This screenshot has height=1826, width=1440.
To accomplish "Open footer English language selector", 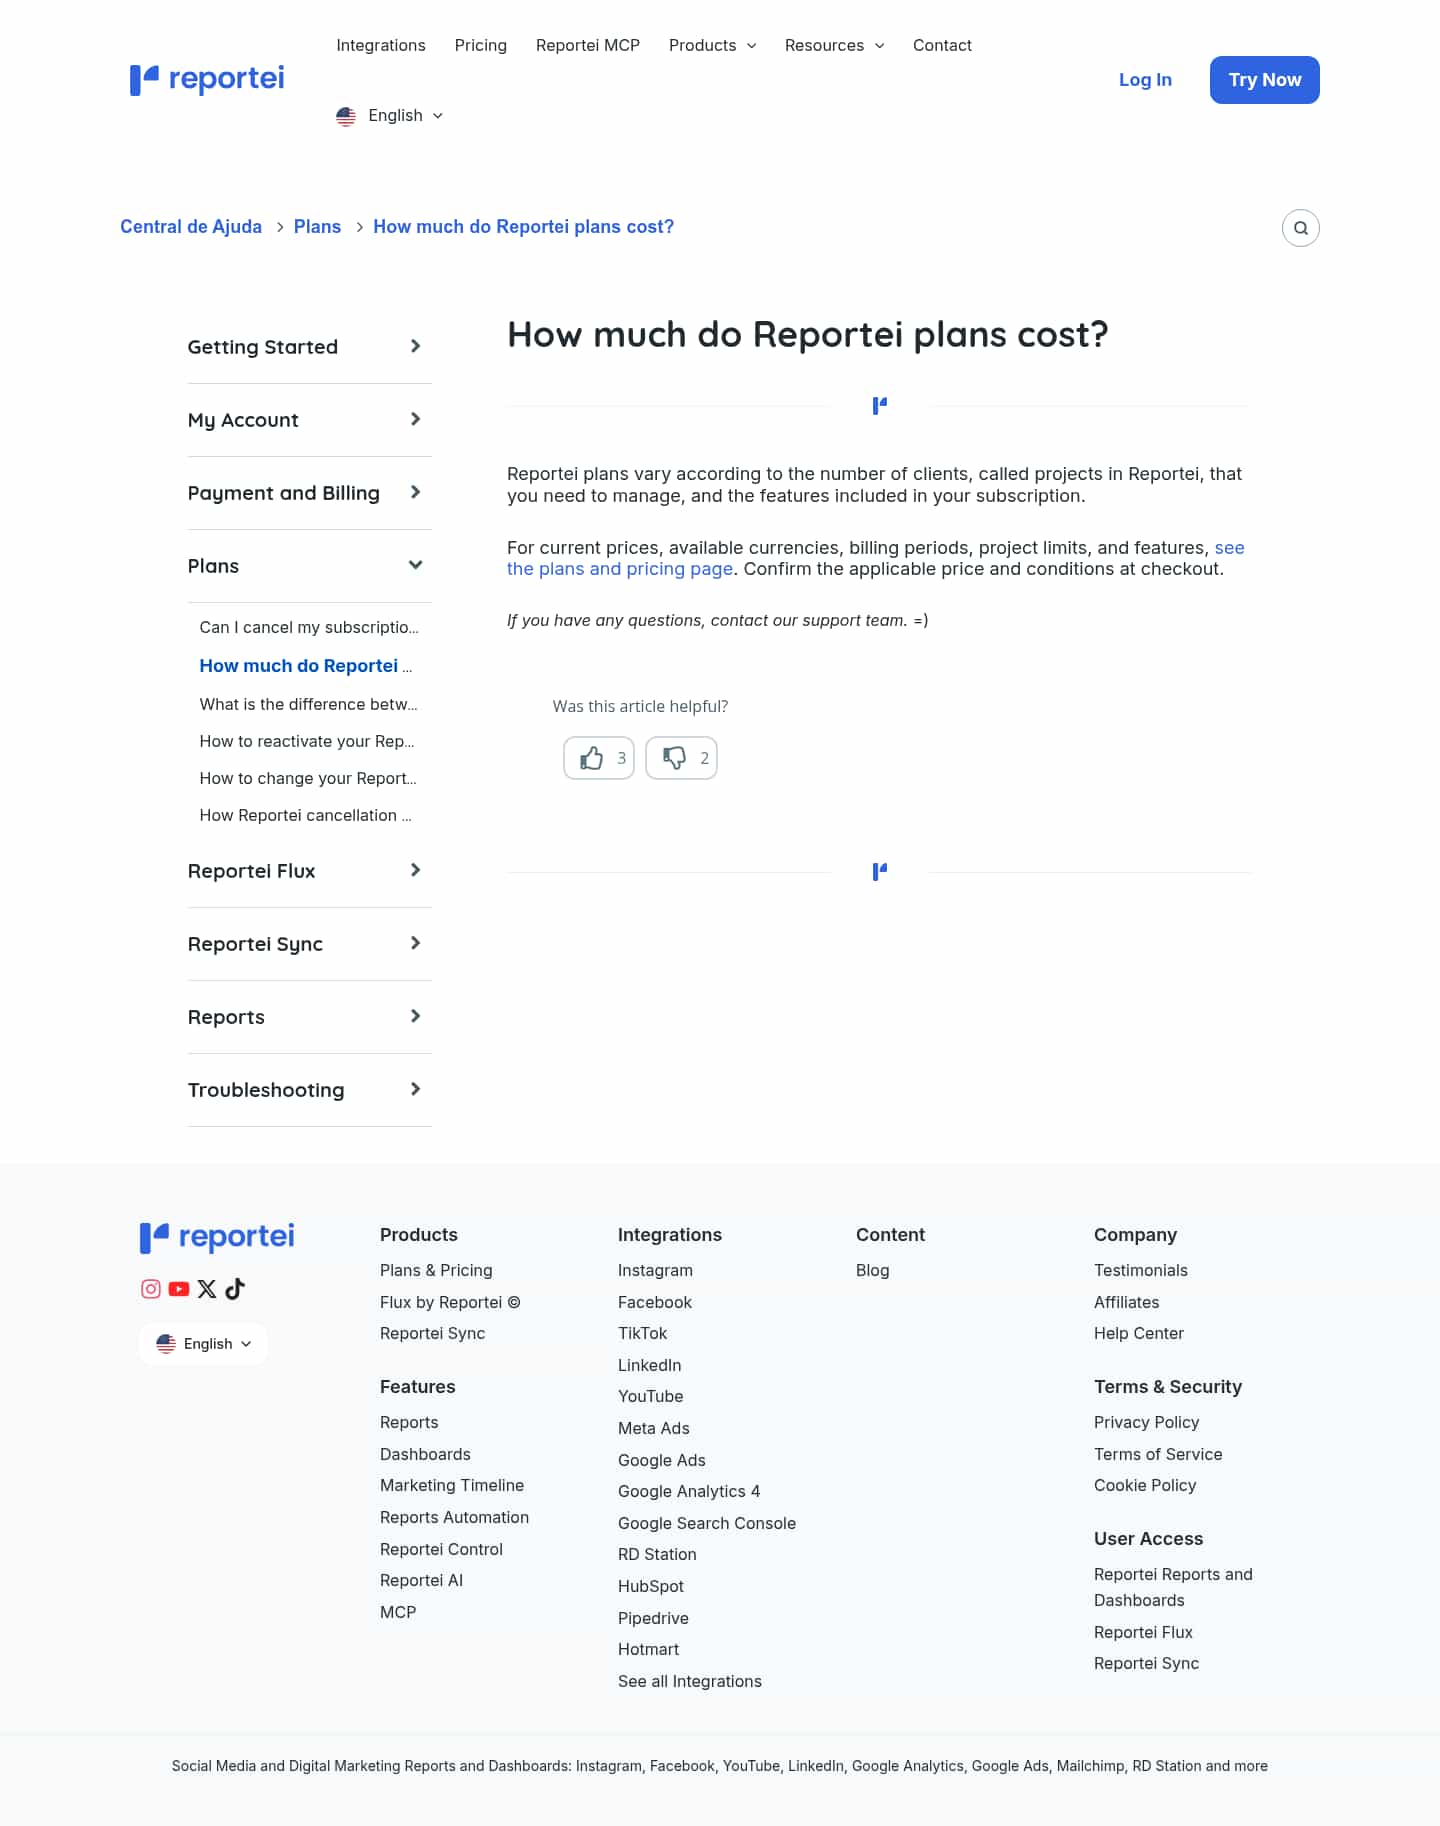I will coord(204,1344).
